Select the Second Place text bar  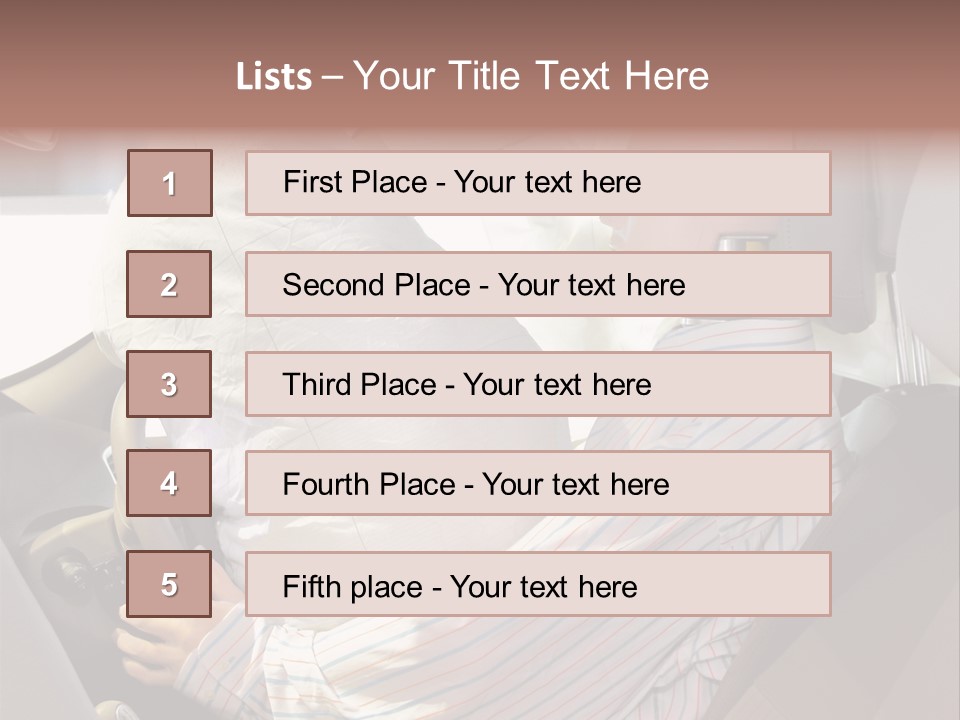coord(538,284)
